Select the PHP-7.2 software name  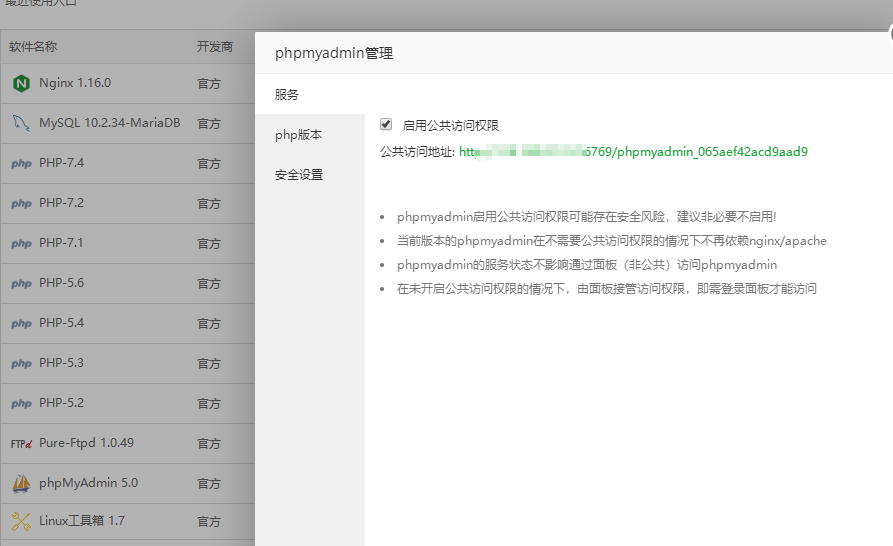(61, 203)
